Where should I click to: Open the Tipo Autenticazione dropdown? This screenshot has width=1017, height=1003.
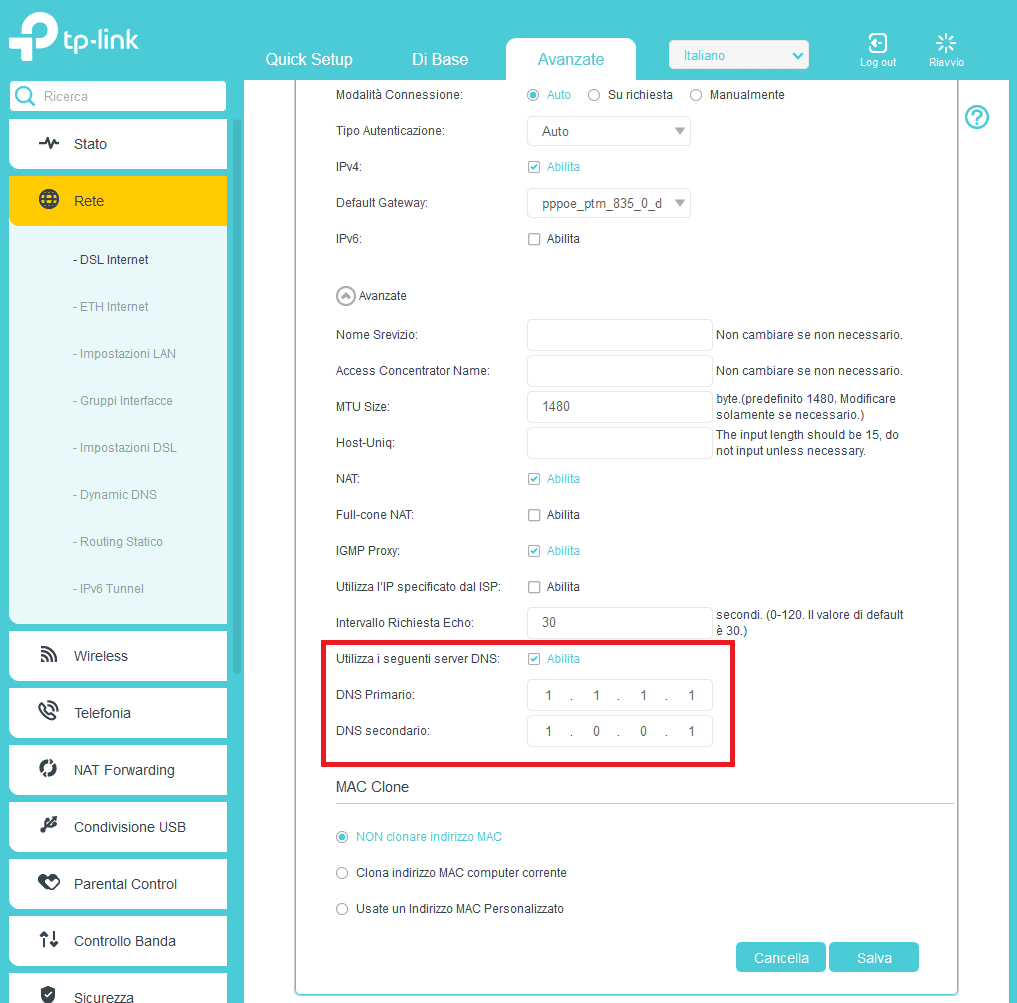tap(608, 131)
